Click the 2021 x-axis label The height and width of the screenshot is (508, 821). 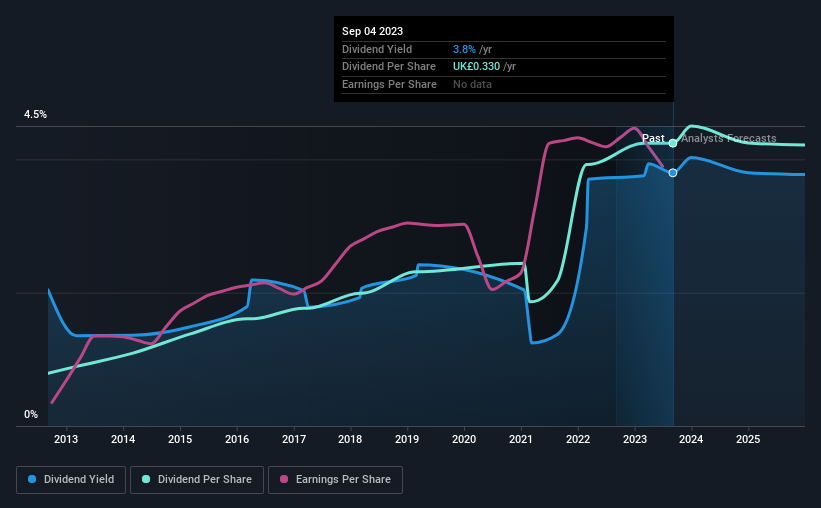tap(521, 439)
